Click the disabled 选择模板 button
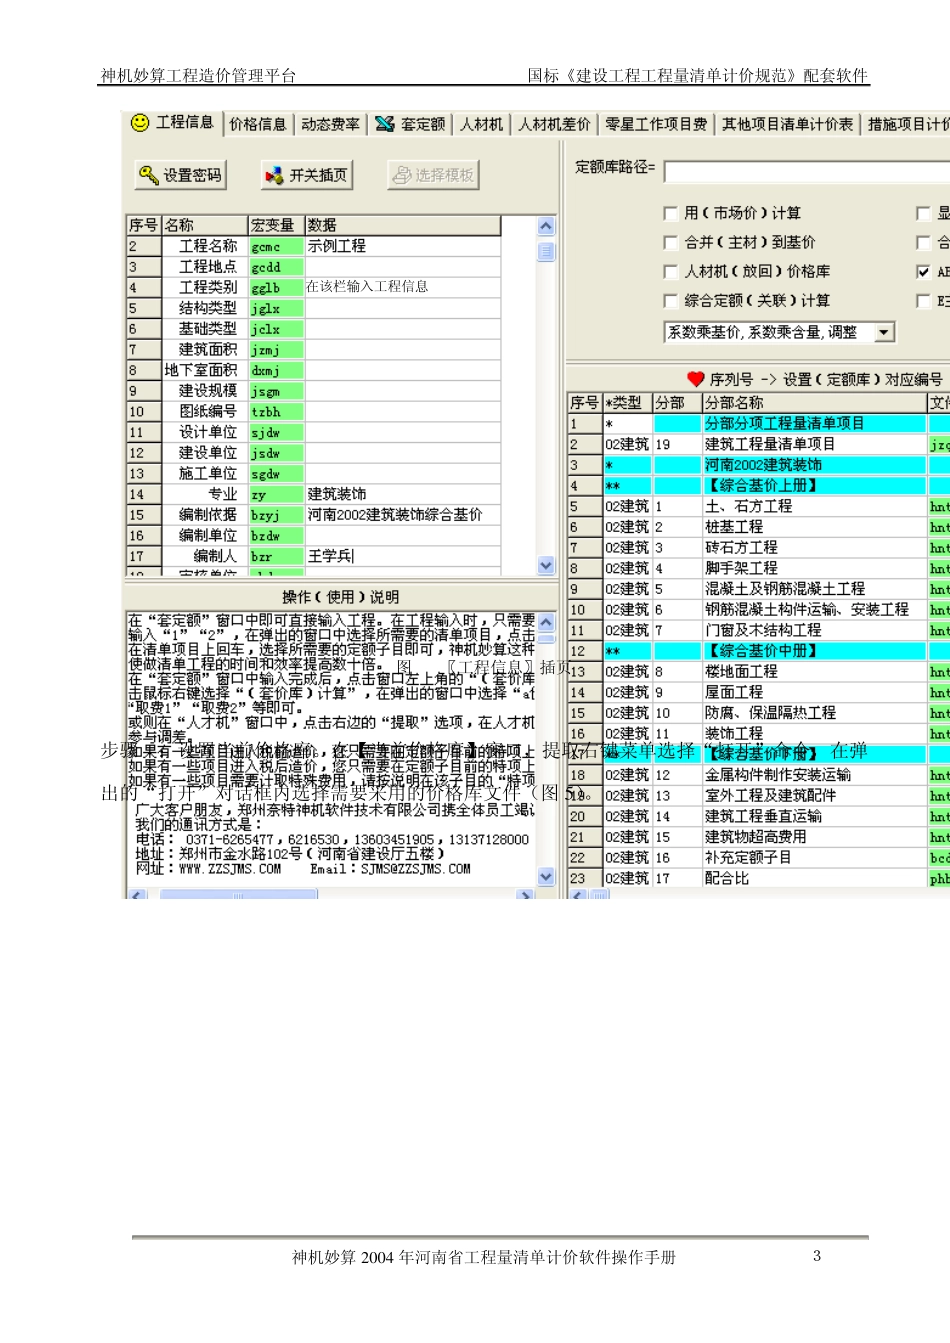 click(433, 175)
